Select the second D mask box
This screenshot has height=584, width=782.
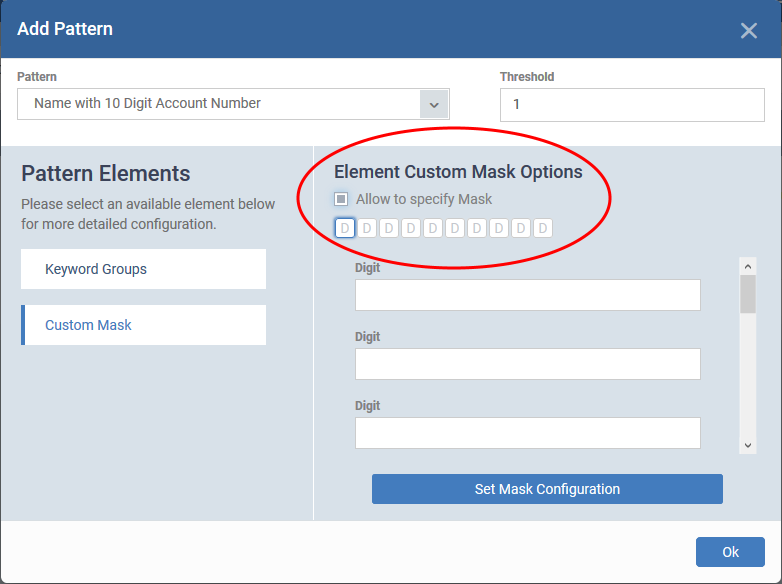click(x=367, y=228)
